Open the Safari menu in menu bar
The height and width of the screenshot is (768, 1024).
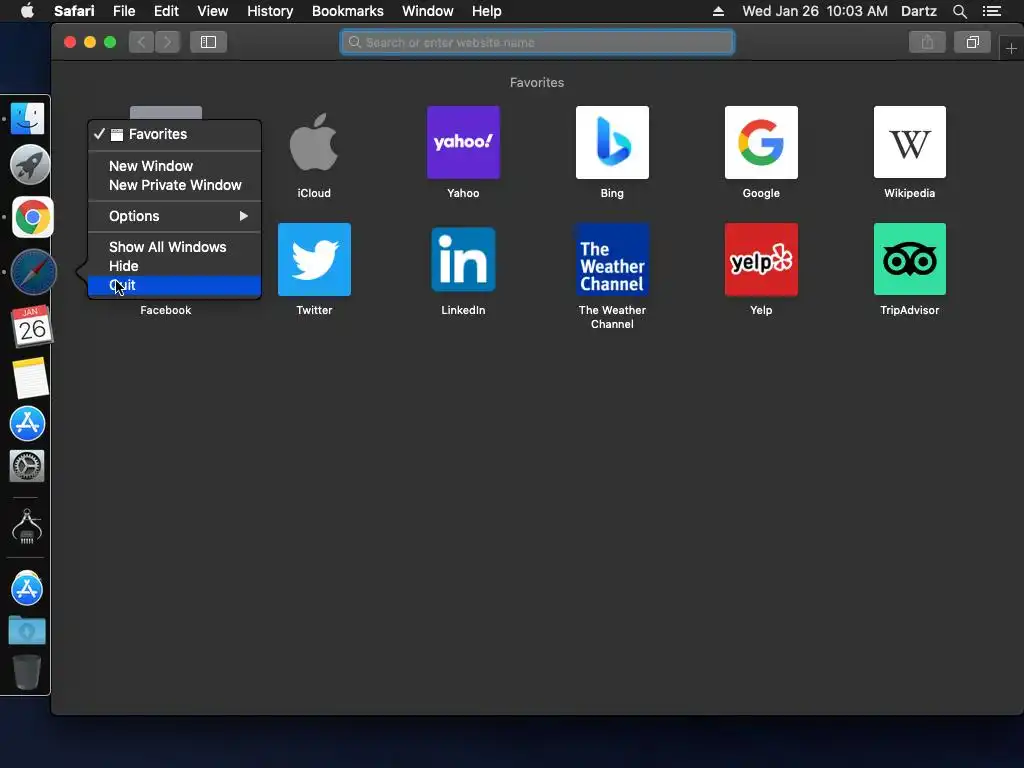click(74, 11)
